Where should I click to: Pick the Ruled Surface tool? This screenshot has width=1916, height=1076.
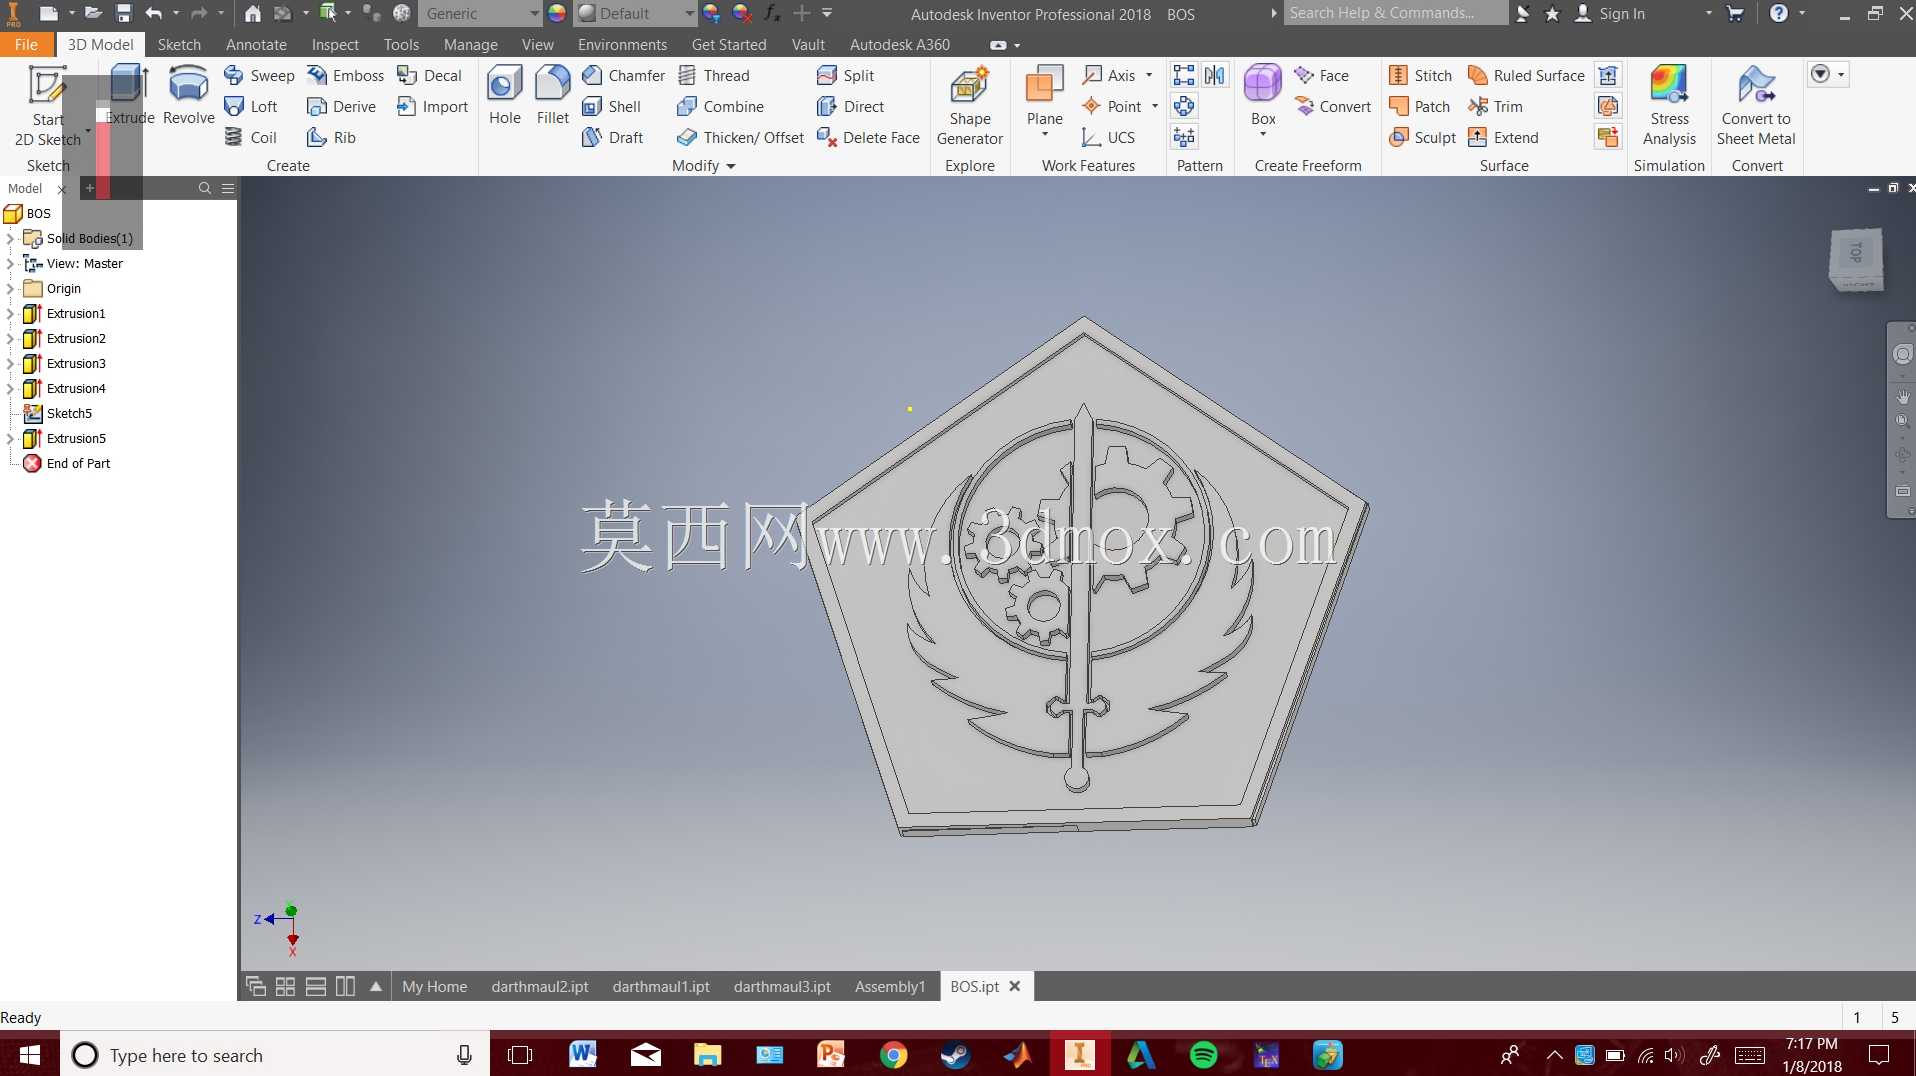pyautogui.click(x=1526, y=75)
